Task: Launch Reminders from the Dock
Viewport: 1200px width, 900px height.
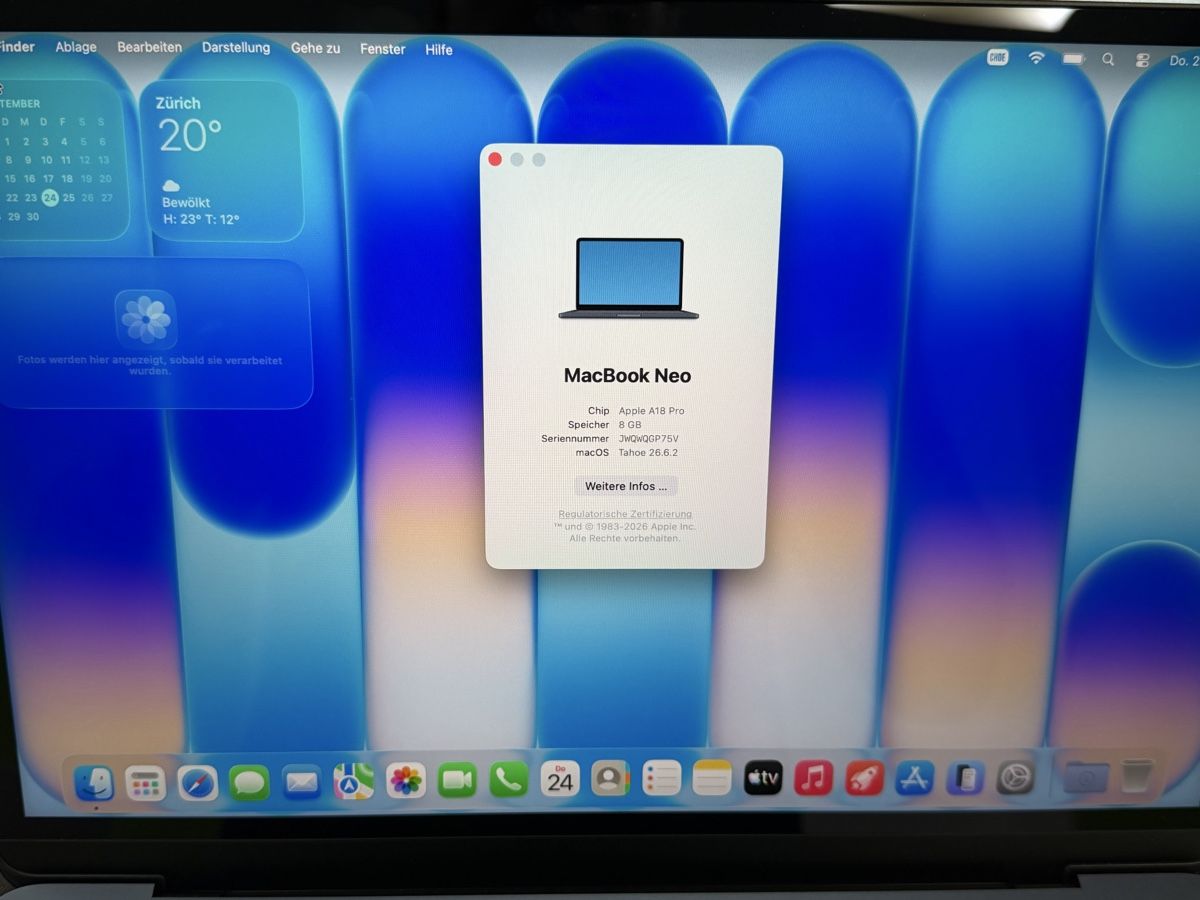Action: (x=661, y=778)
